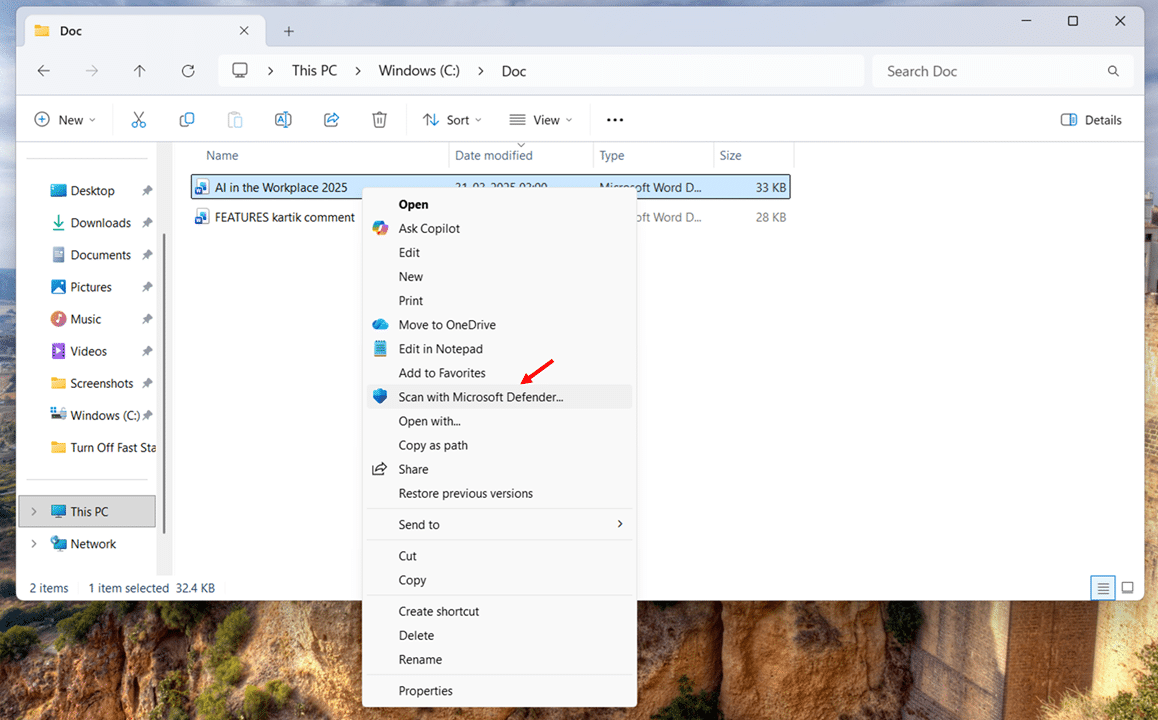
Task: Click the Rename icon in toolbar
Action: [x=283, y=120]
